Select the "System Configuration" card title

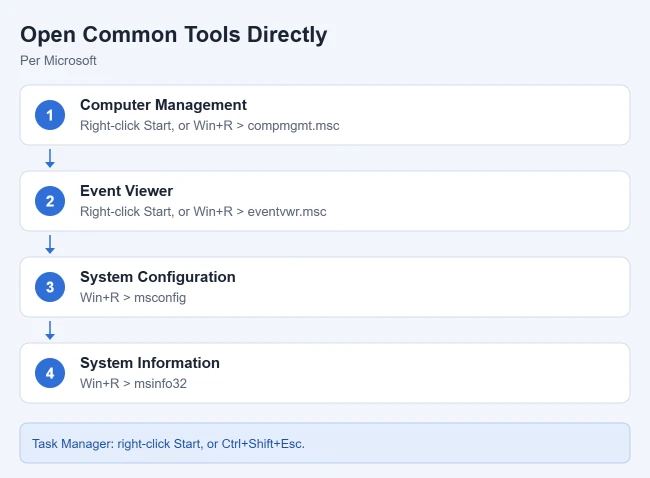(x=158, y=277)
